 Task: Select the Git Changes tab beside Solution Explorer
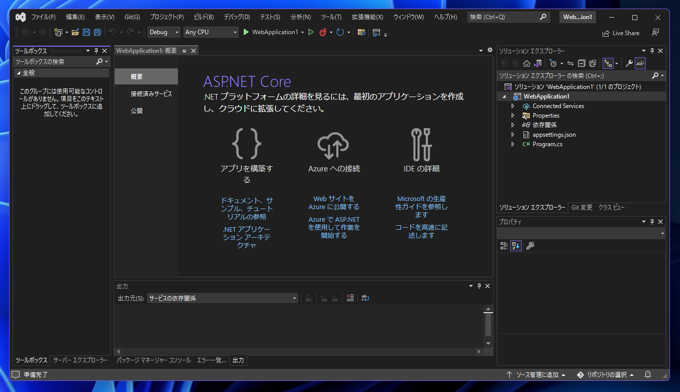[582, 208]
